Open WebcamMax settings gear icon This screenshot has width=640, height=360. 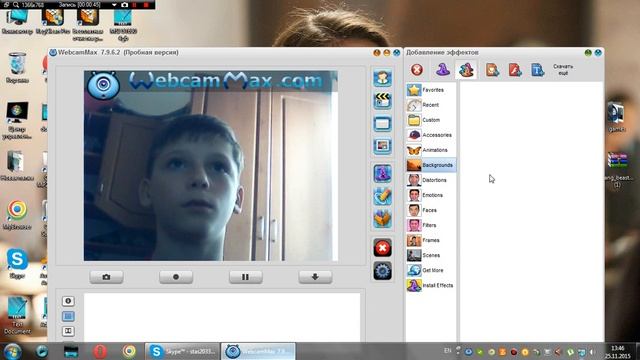[382, 271]
